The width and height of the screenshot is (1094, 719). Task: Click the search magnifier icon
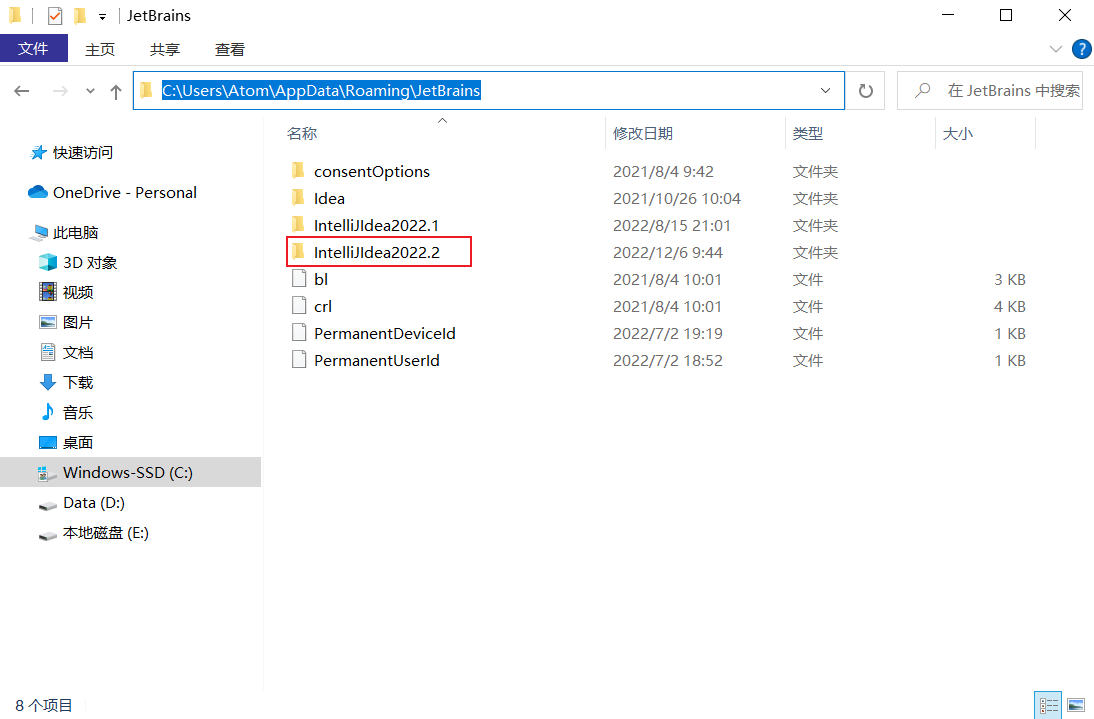922,91
